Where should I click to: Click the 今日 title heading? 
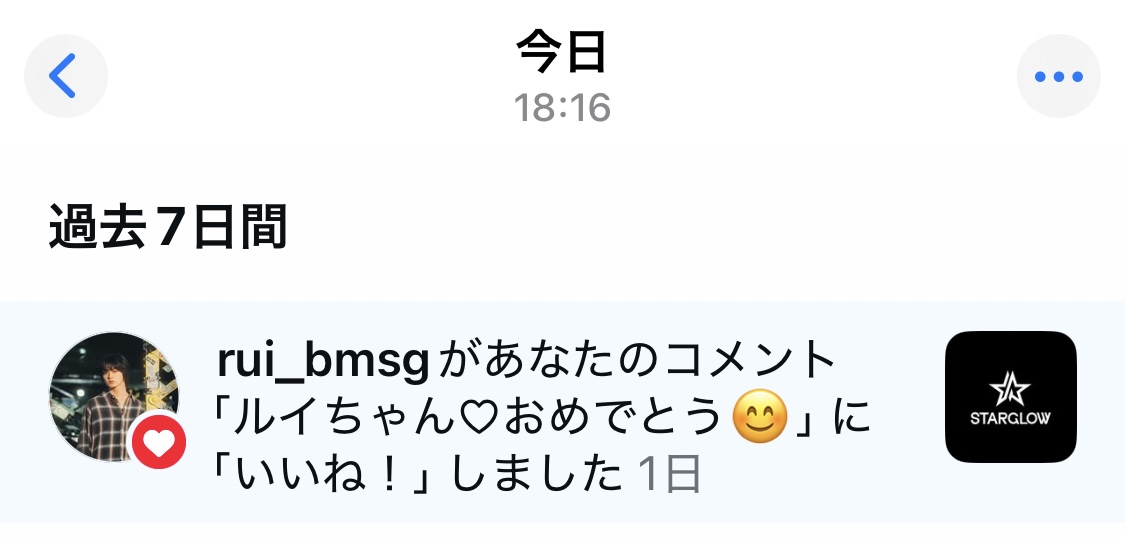pos(562,52)
